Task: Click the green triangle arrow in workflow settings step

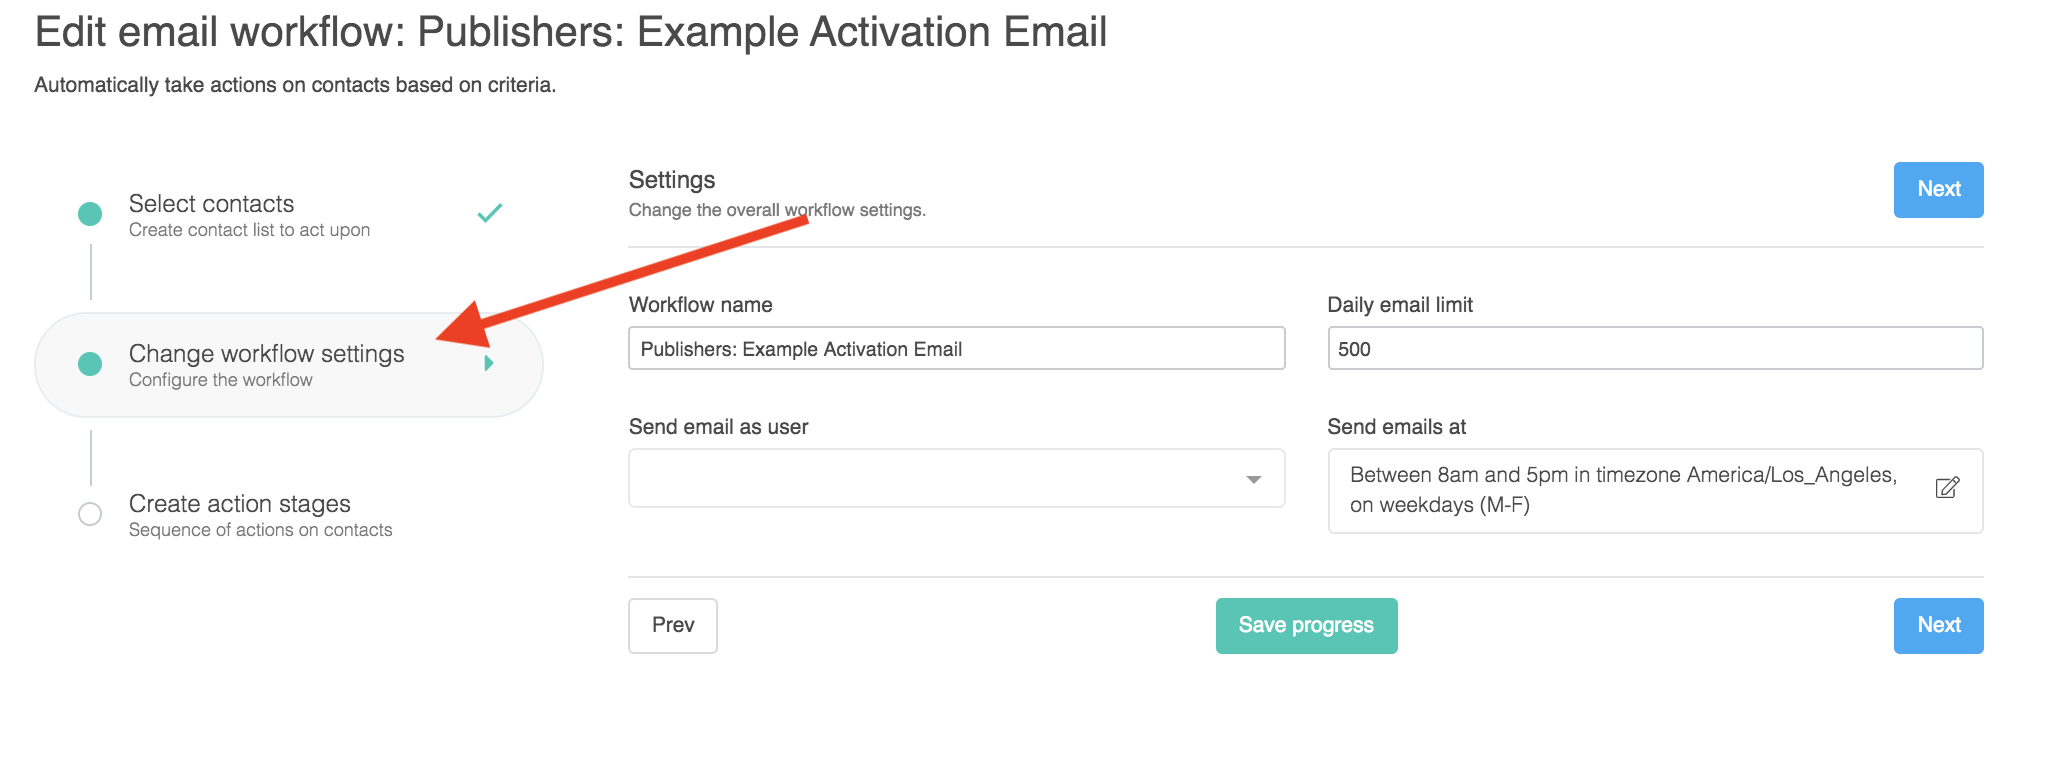Action: coord(489,363)
